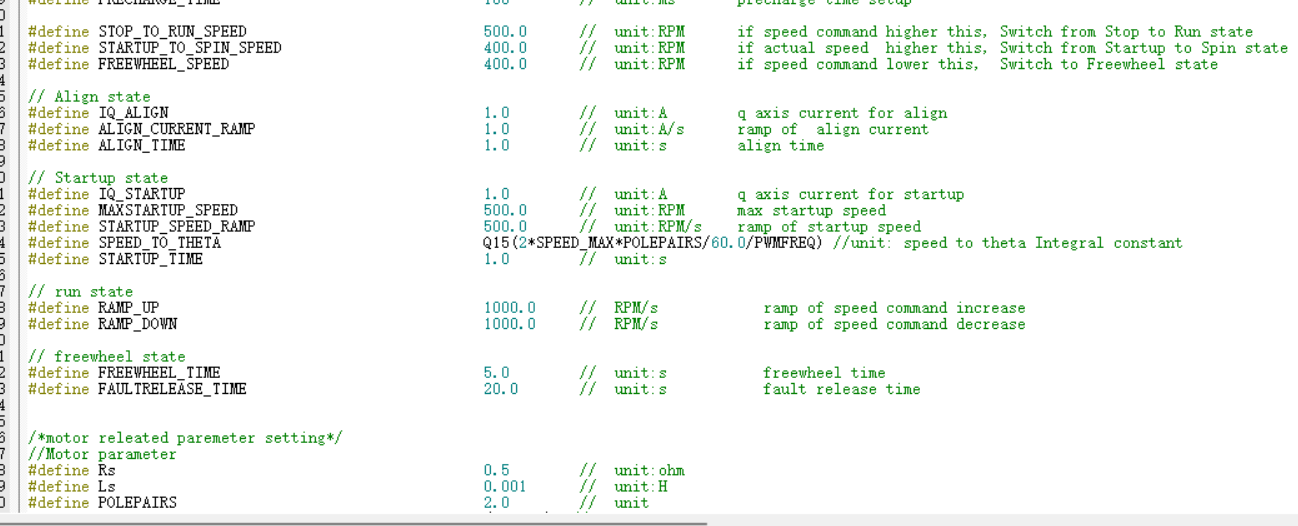Click the Q15 expression for SPEED_TO_THETA
Screen dimensions: 1298x526
click(652, 243)
